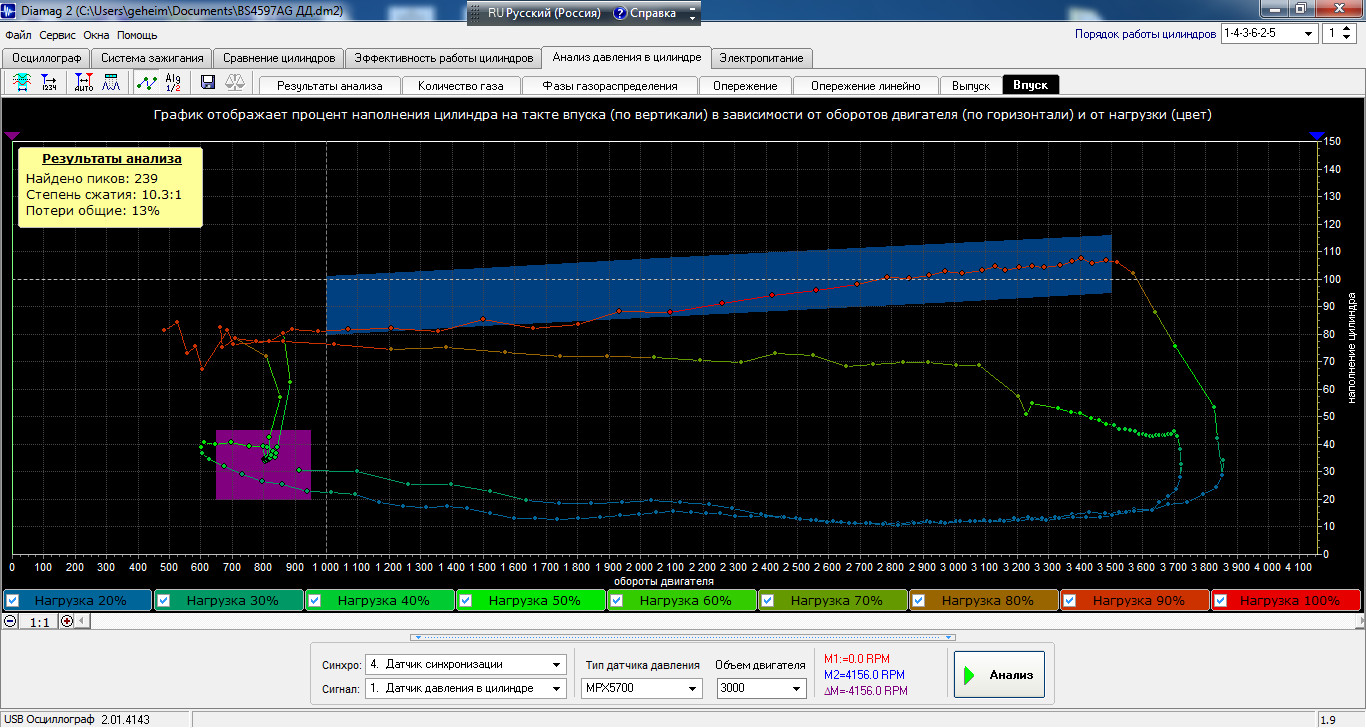The height and width of the screenshot is (728, 1366).
Task: Toggle the Нагрузка 40% checkbox
Action: point(315,601)
